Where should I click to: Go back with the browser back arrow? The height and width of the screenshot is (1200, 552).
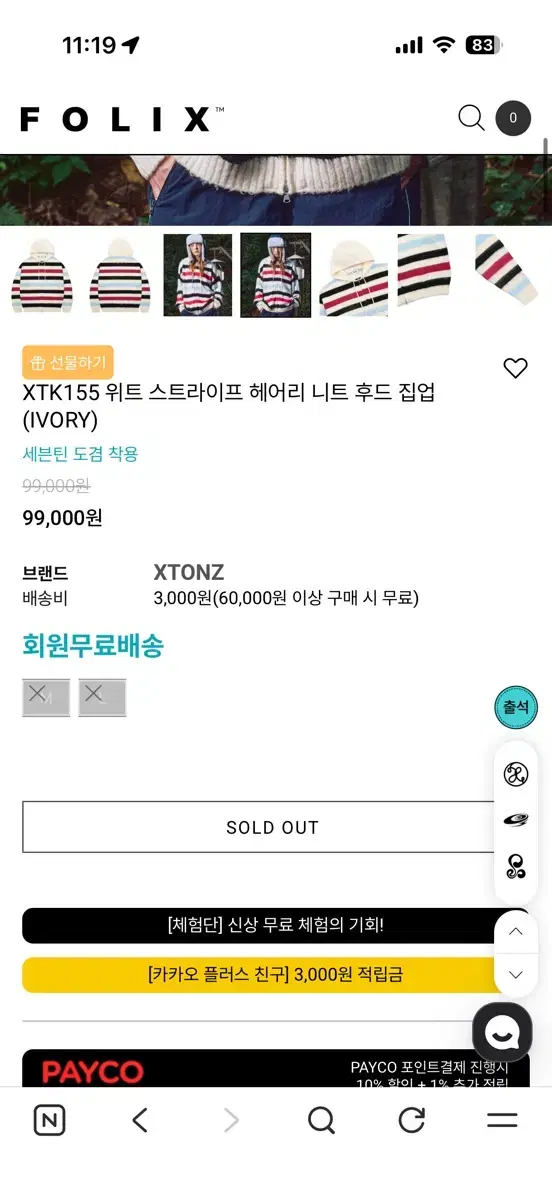point(140,1120)
